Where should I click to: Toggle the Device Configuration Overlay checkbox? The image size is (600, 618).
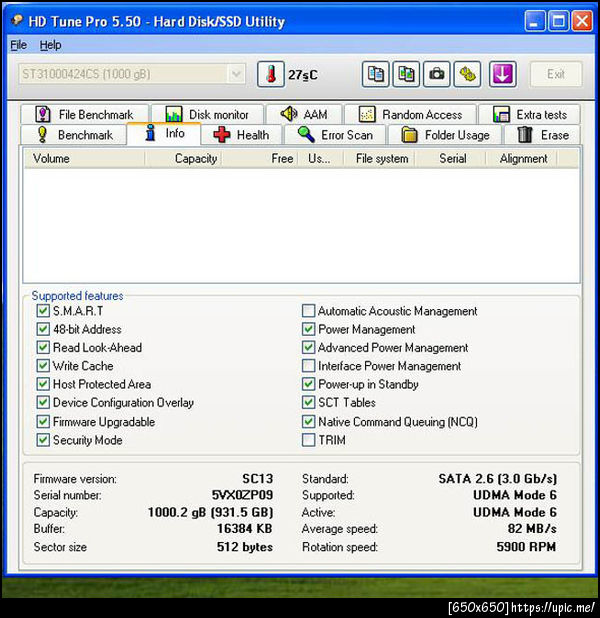tap(43, 402)
